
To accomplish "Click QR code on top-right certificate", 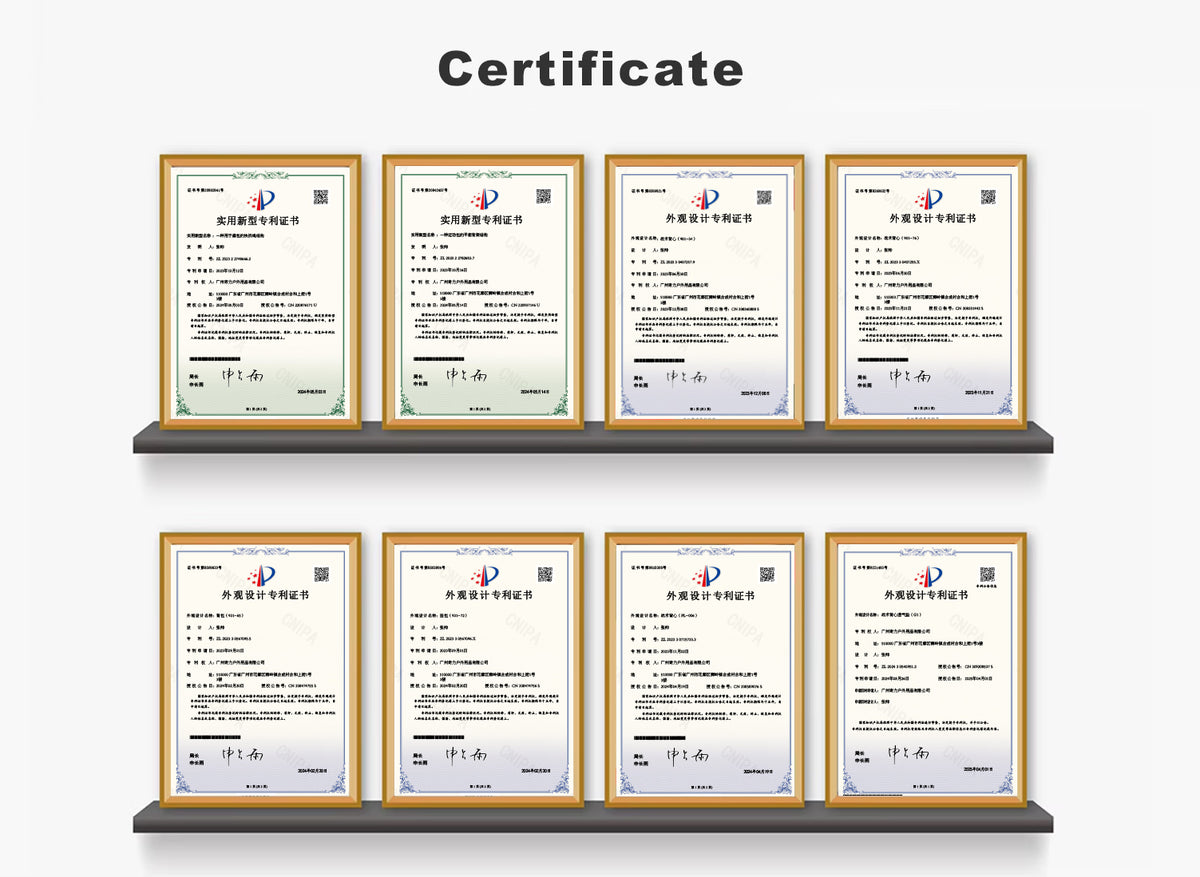I will pos(986,196).
